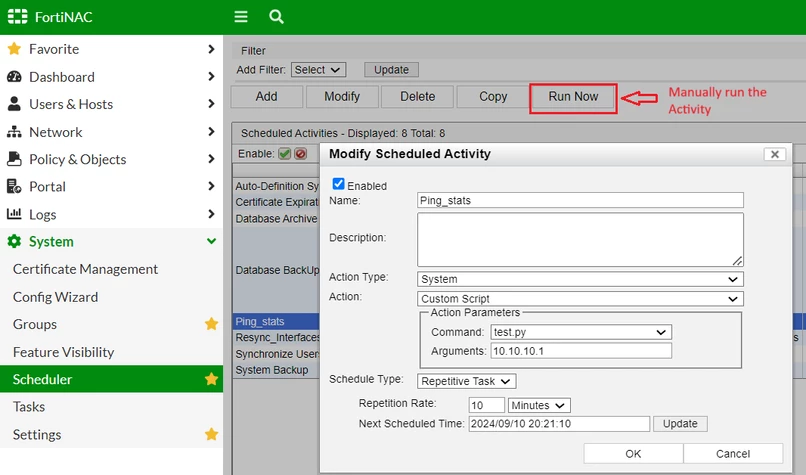Open Feature Visibility menu item
806x475 pixels.
click(x=64, y=352)
